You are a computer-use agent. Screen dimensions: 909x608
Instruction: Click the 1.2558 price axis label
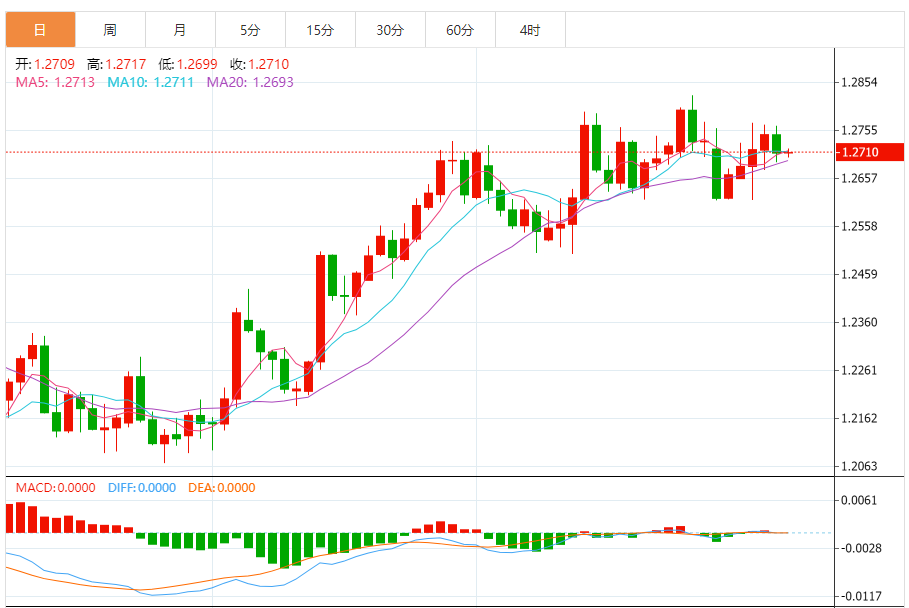pos(859,226)
